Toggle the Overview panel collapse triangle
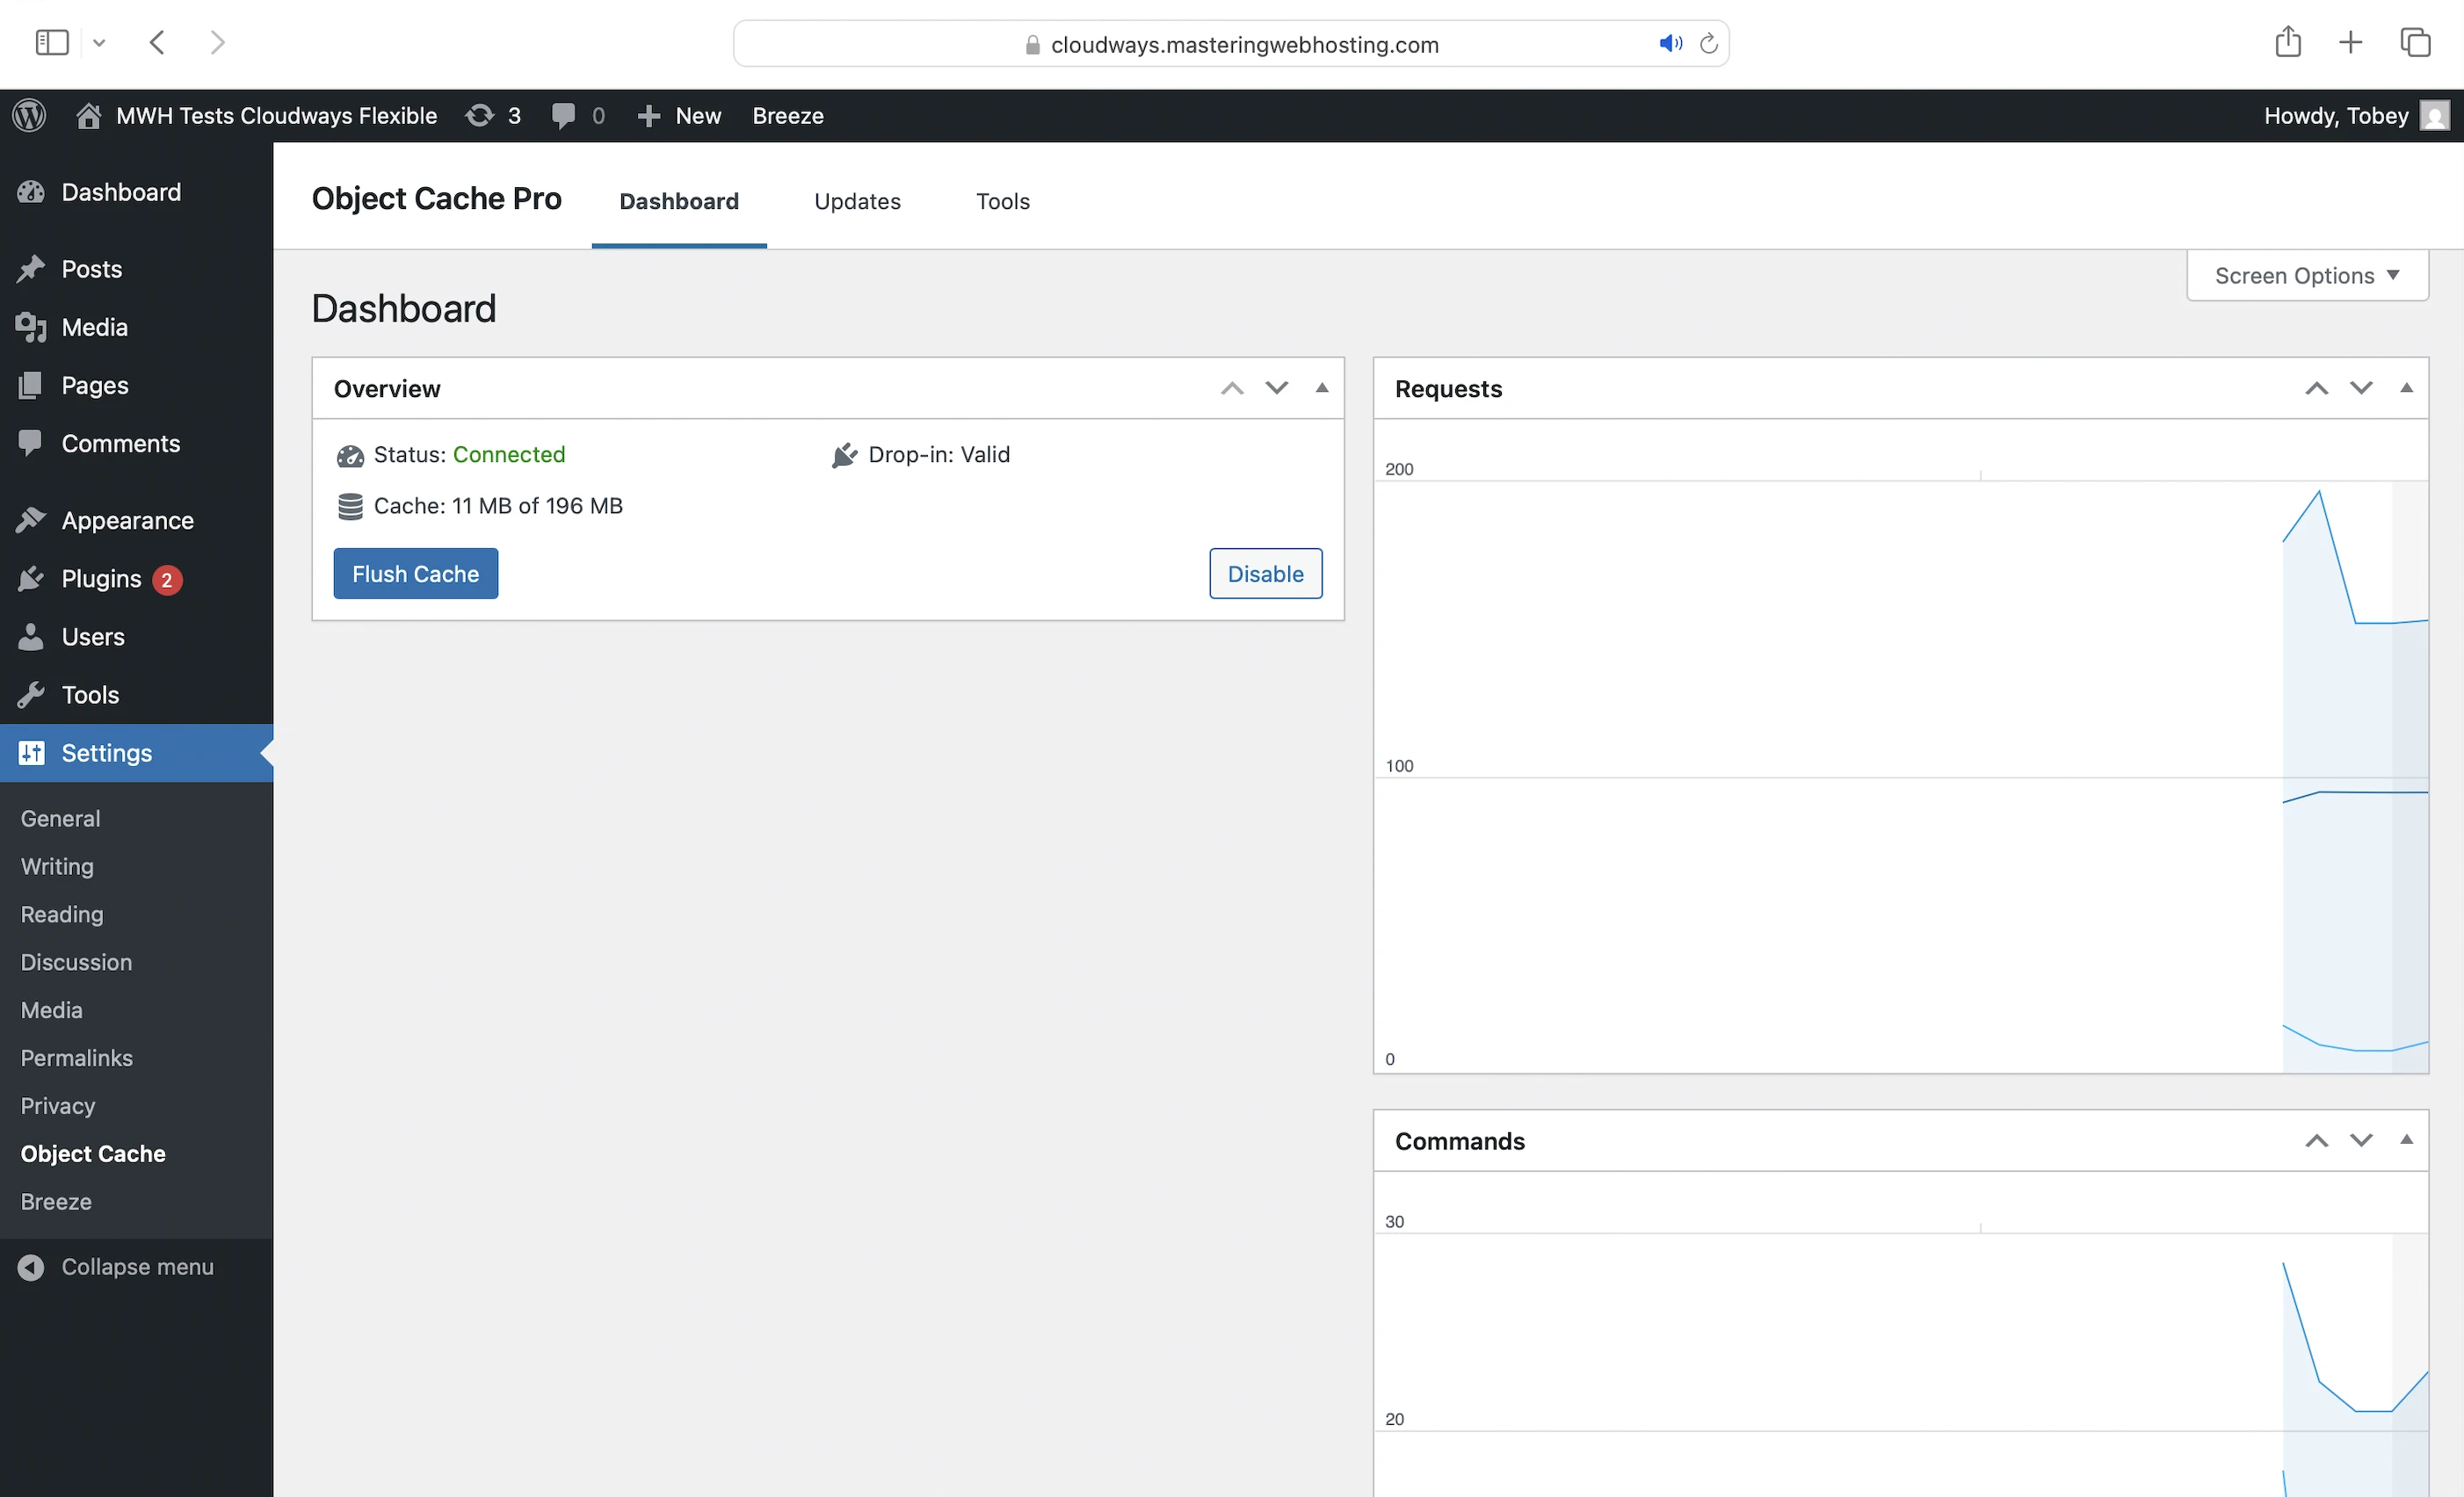Image resolution: width=2464 pixels, height=1497 pixels. (x=1321, y=388)
